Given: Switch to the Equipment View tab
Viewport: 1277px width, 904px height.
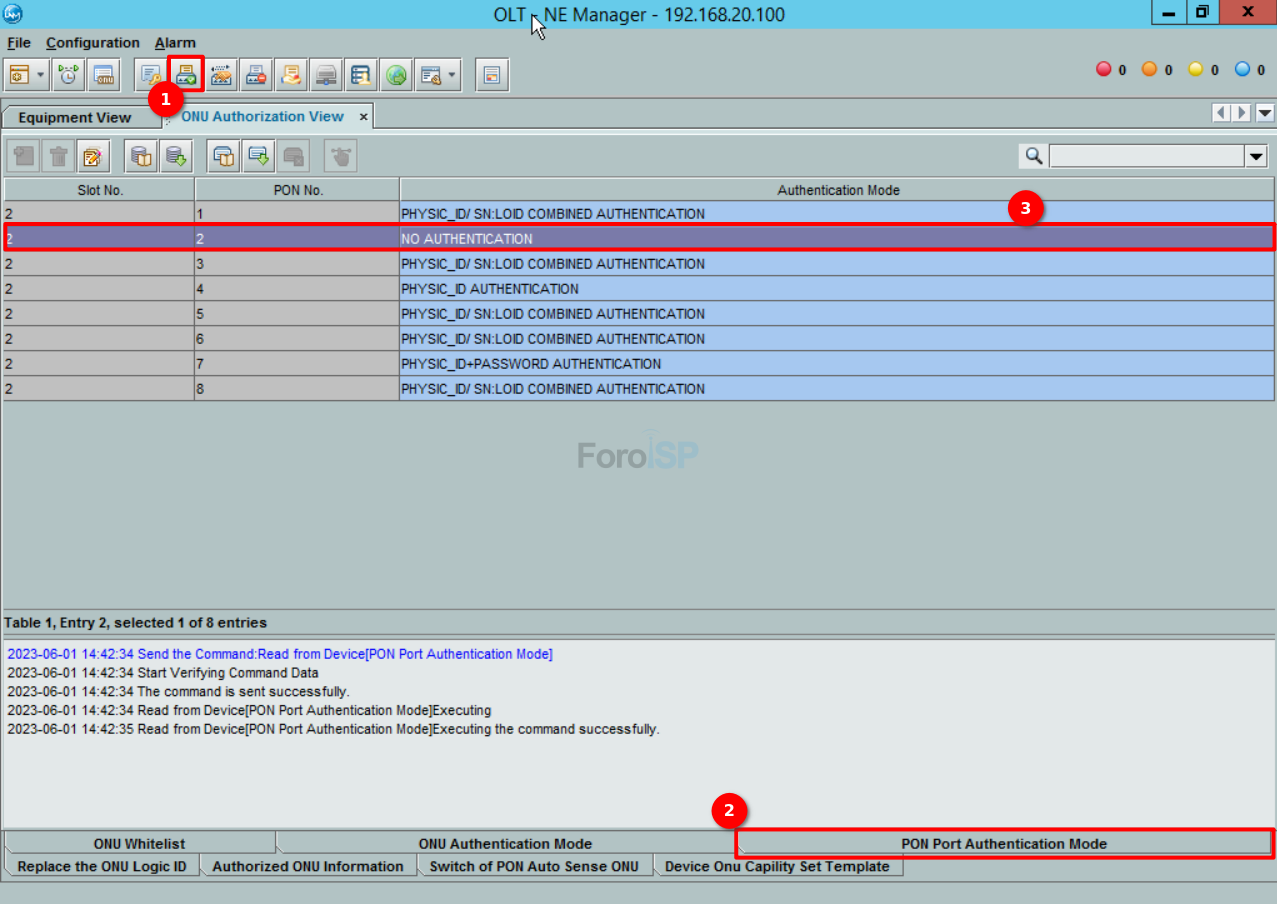Looking at the screenshot, I should pos(75,117).
